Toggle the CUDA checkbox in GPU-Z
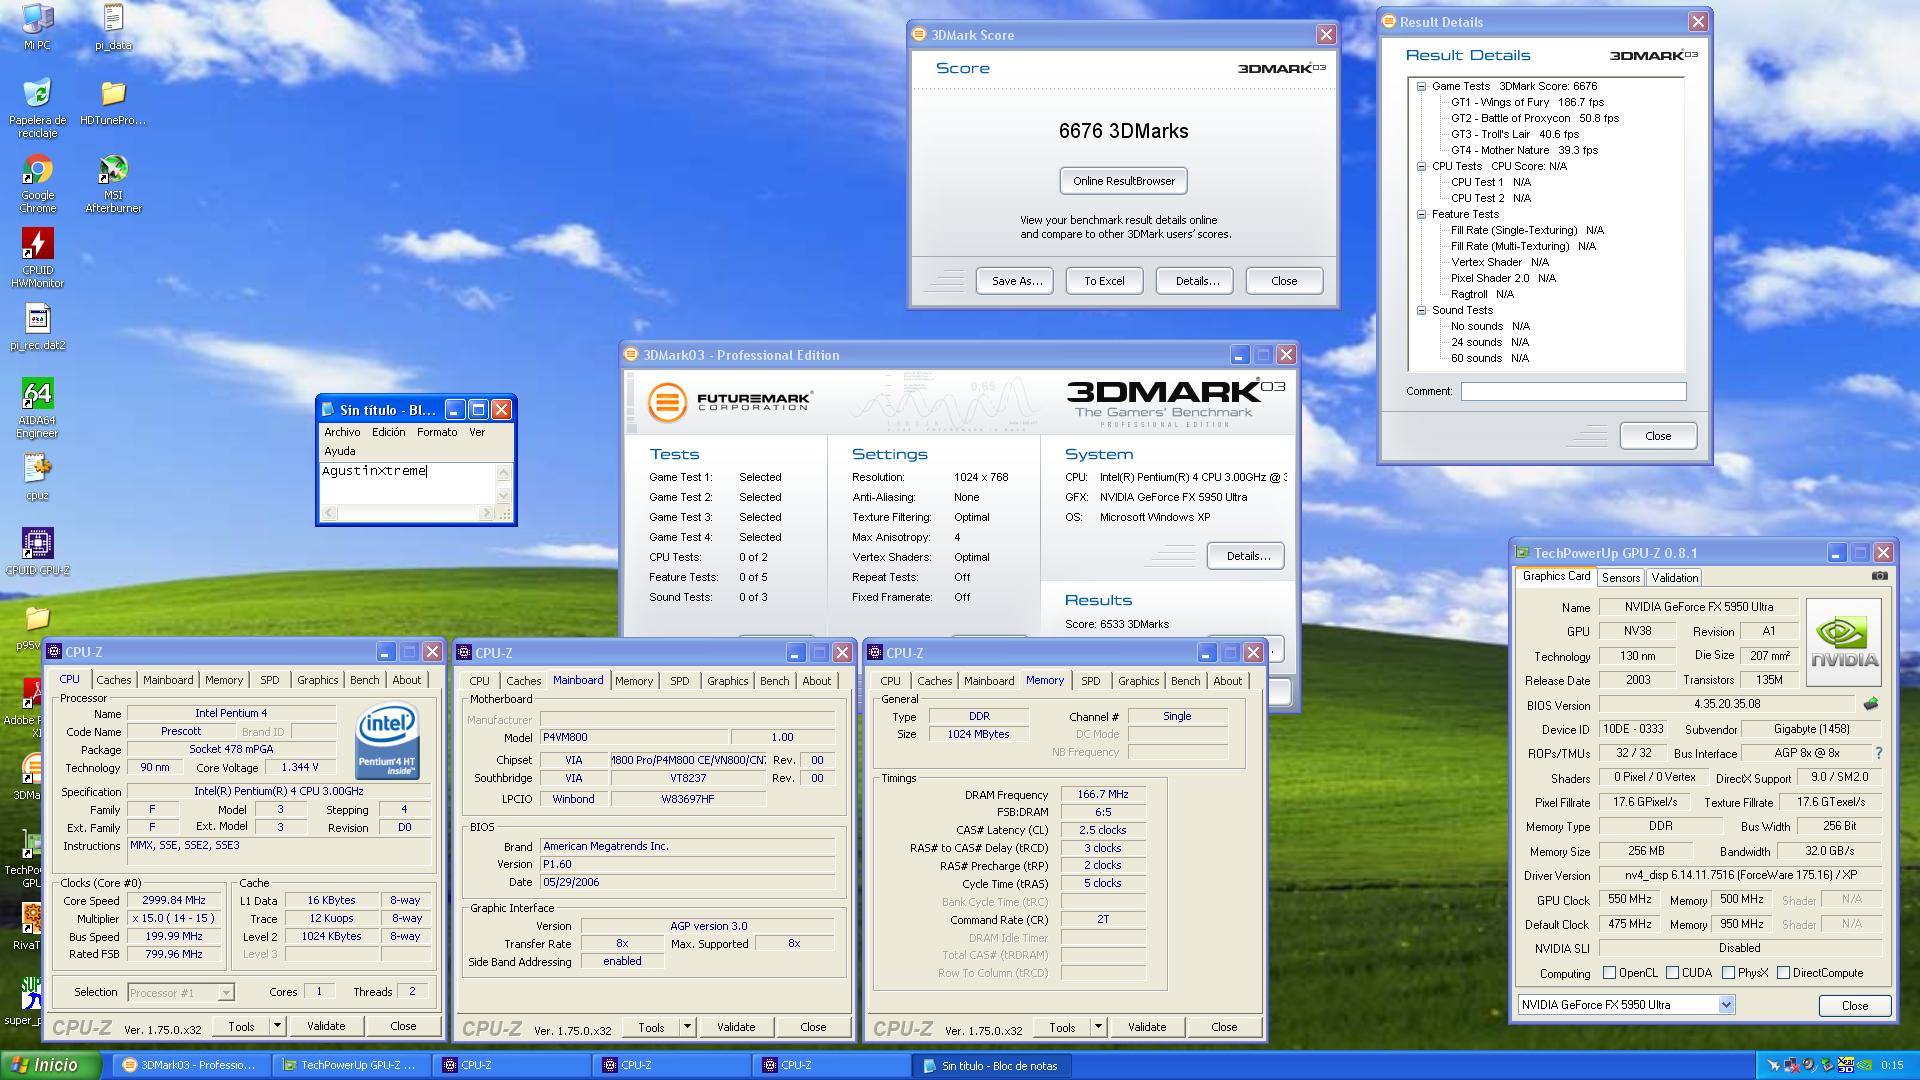 [1672, 972]
